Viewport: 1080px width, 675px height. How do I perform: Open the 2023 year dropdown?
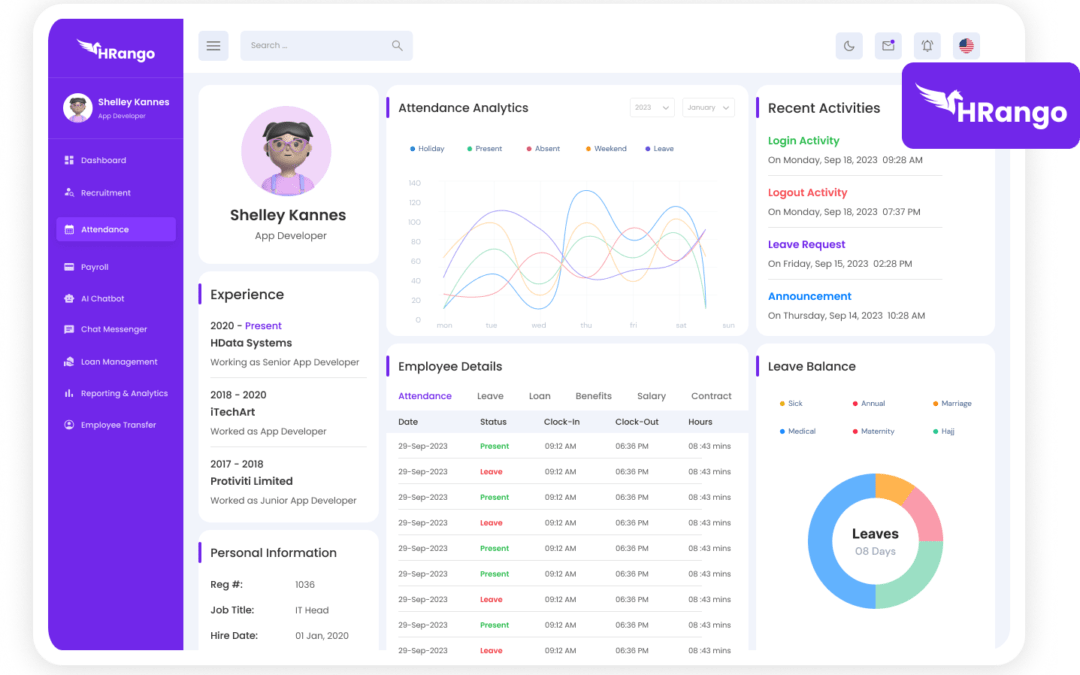pos(652,107)
